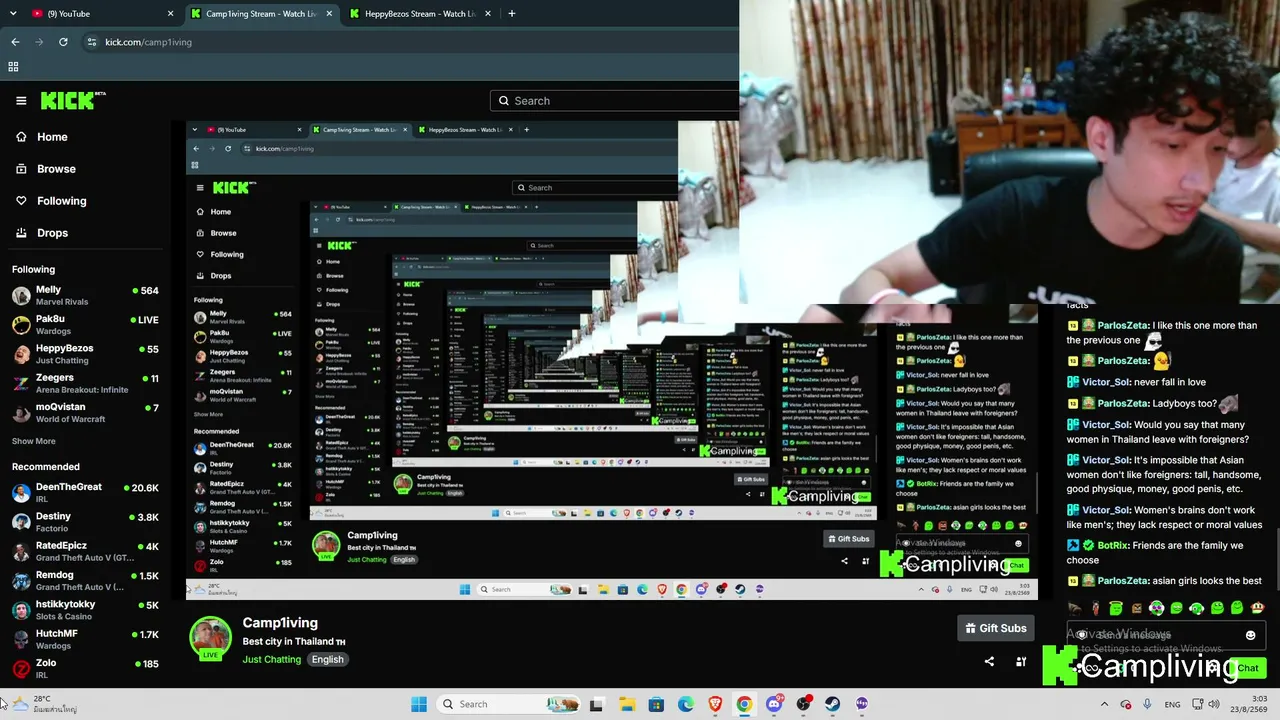Open Following in the Kick sidebar

51,201
